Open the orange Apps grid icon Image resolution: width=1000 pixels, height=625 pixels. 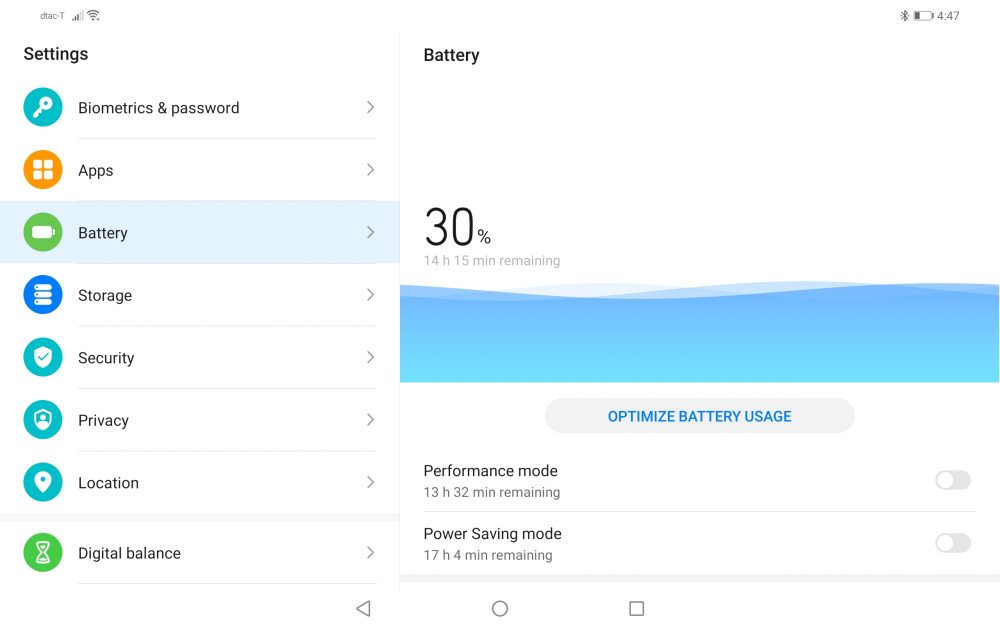pyautogui.click(x=43, y=170)
